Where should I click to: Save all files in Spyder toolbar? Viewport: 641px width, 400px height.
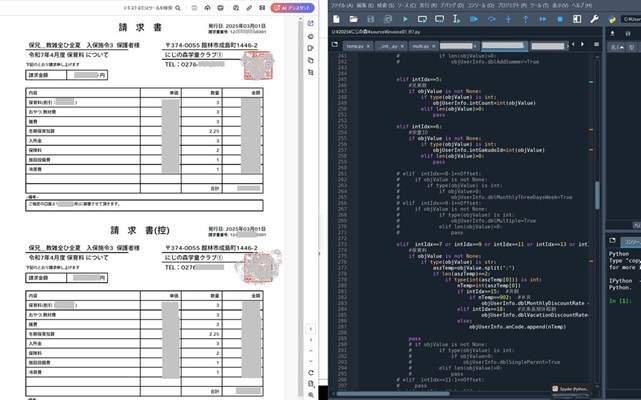point(388,19)
